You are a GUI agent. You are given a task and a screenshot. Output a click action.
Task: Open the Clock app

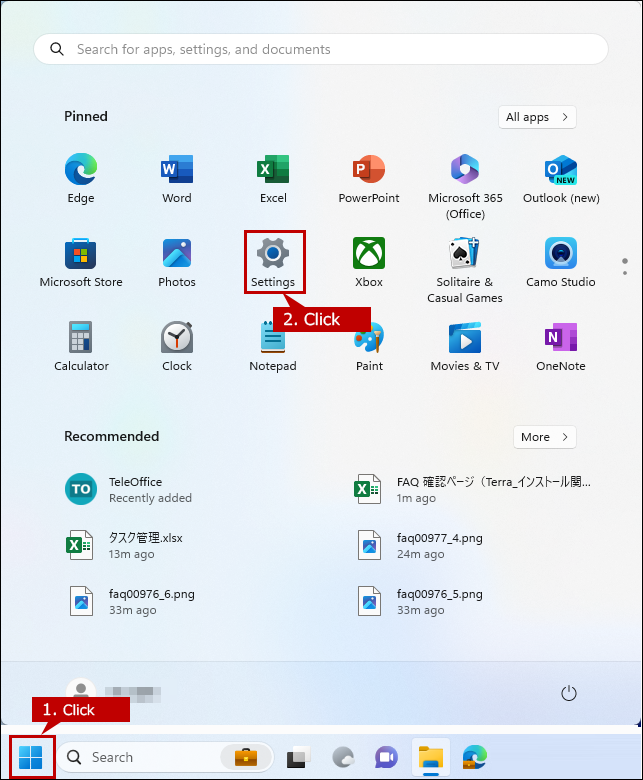177,347
